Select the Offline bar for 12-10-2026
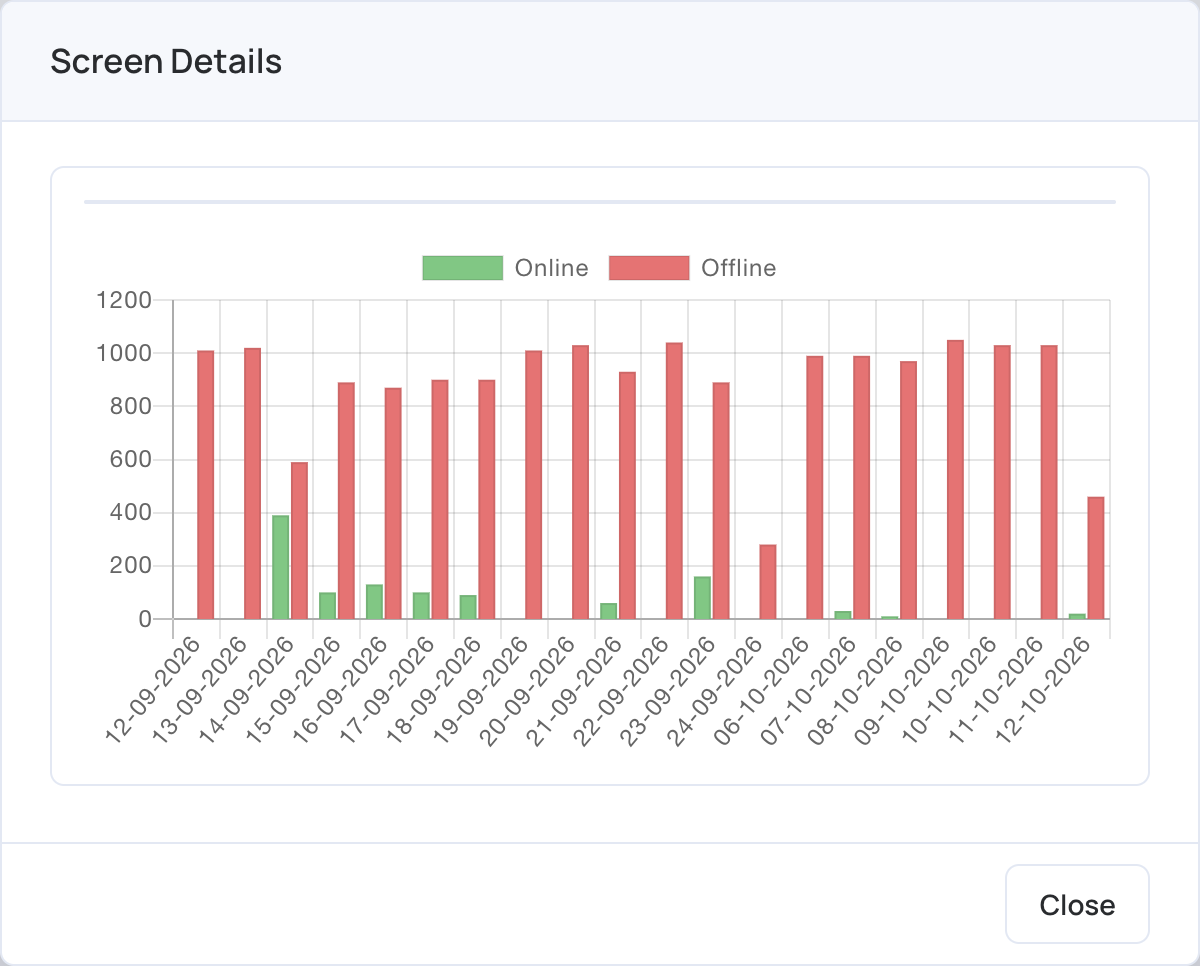Viewport: 1200px width, 966px height. (x=1096, y=558)
